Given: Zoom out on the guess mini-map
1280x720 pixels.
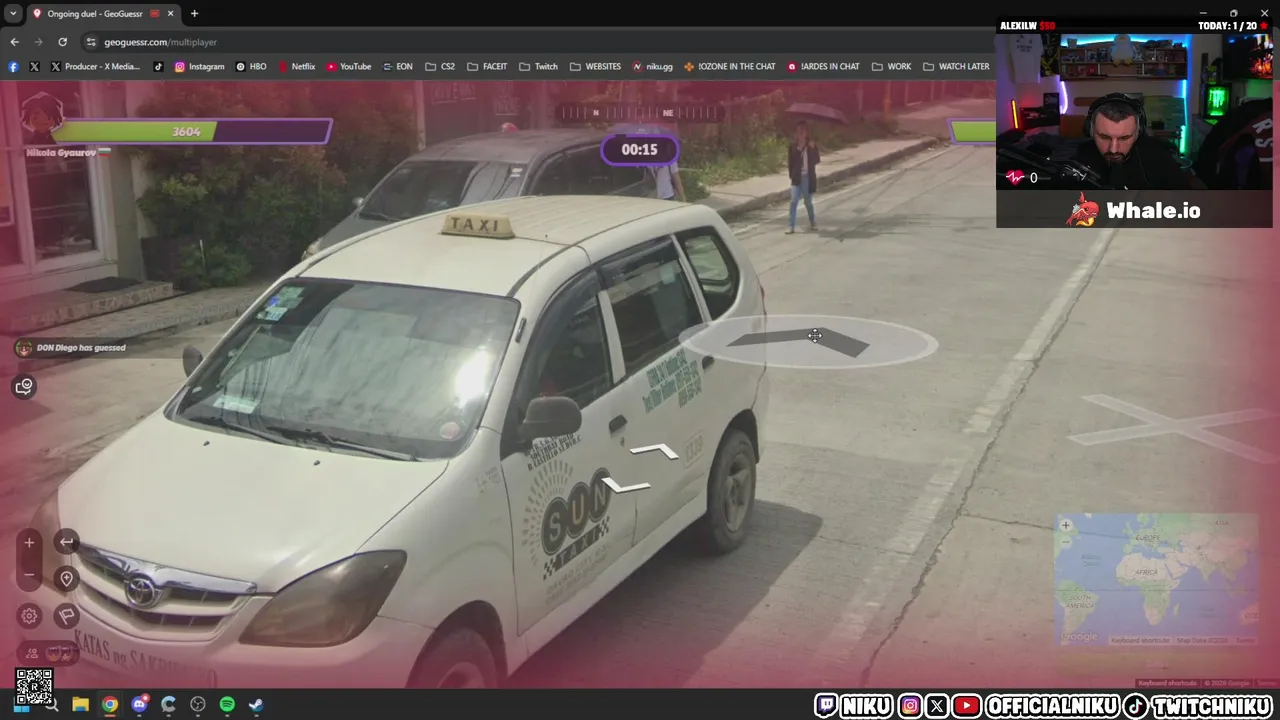Looking at the screenshot, I should click(x=1066, y=540).
